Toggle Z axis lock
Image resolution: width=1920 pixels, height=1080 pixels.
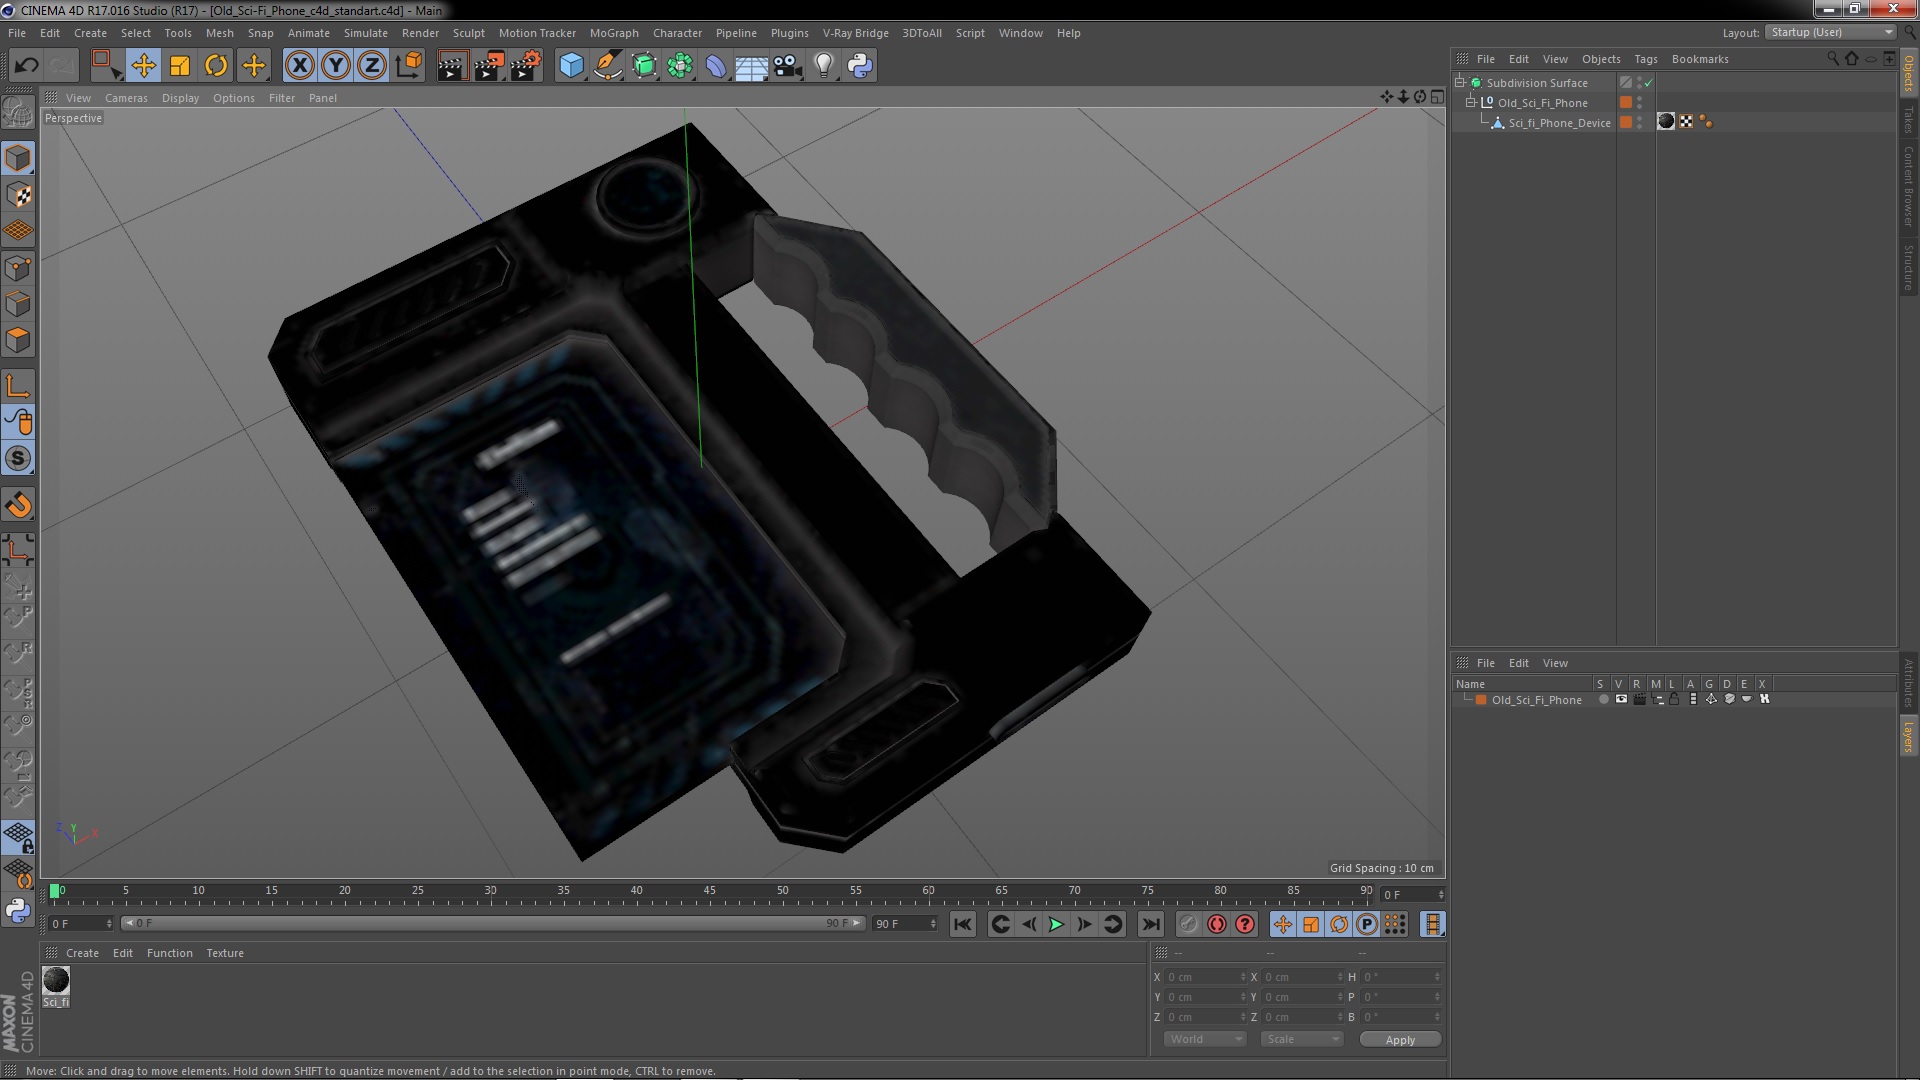[x=372, y=66]
